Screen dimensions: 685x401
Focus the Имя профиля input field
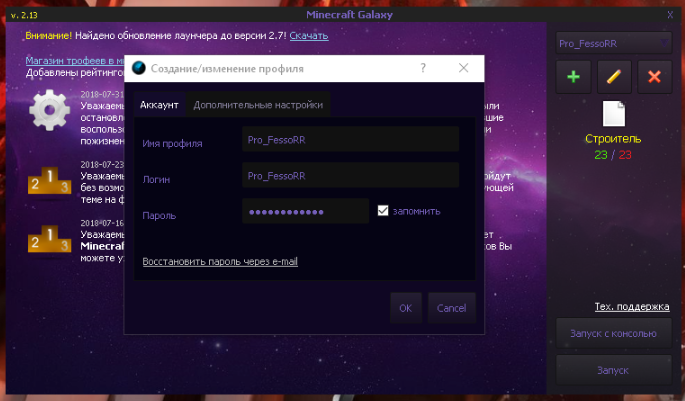[x=350, y=139]
